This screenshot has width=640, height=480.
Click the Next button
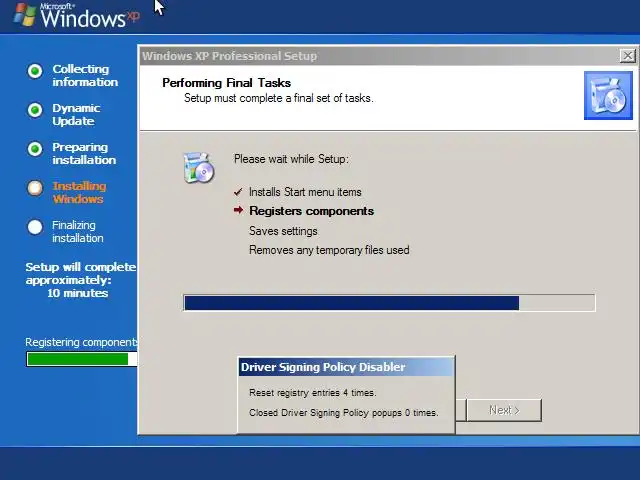504,410
